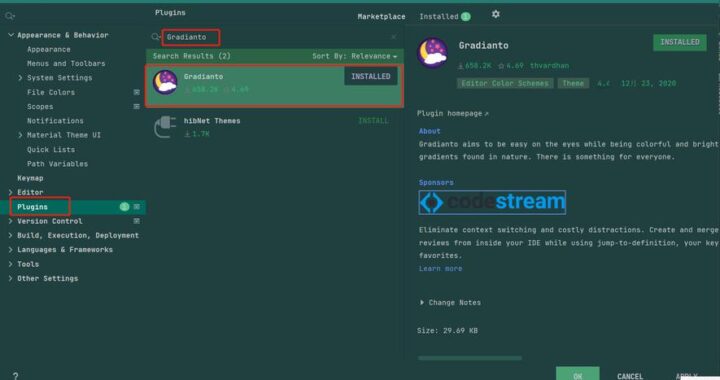
Task: Click the File Colors project-level icon
Action: [136, 92]
